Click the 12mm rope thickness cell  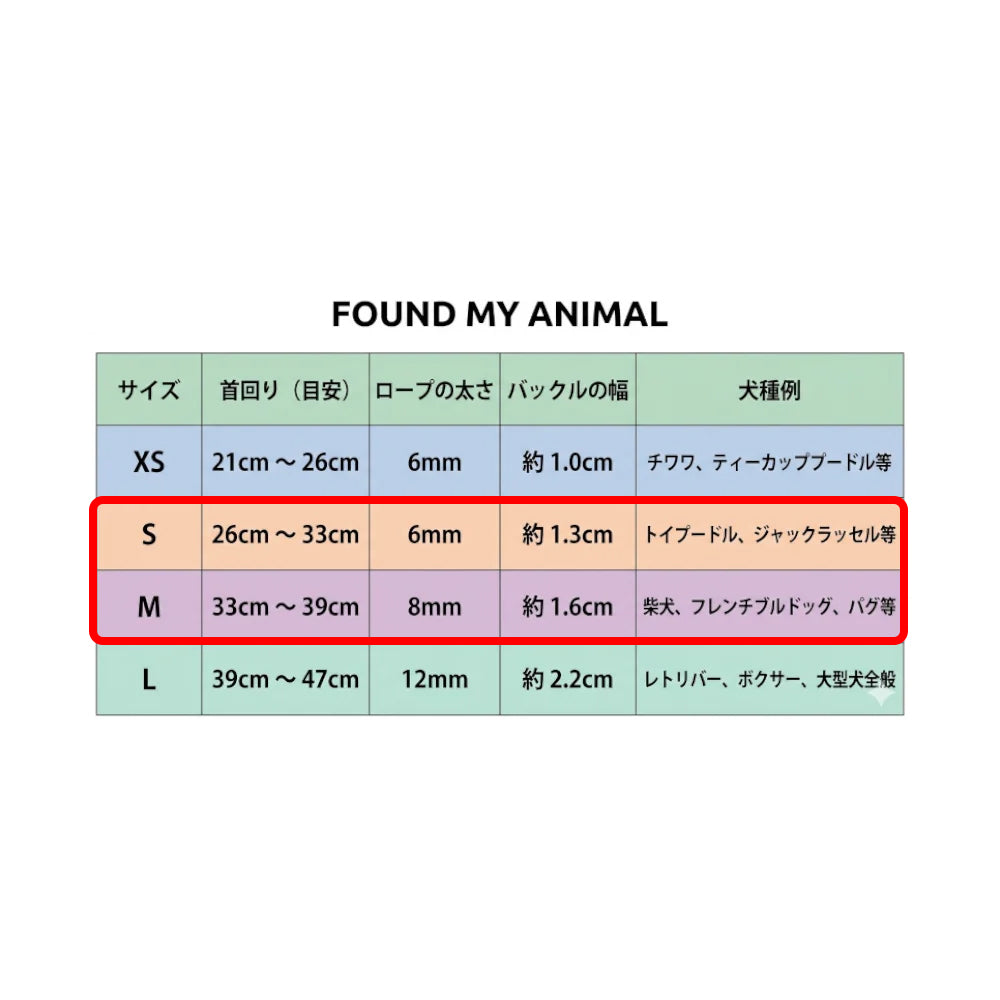coord(434,679)
